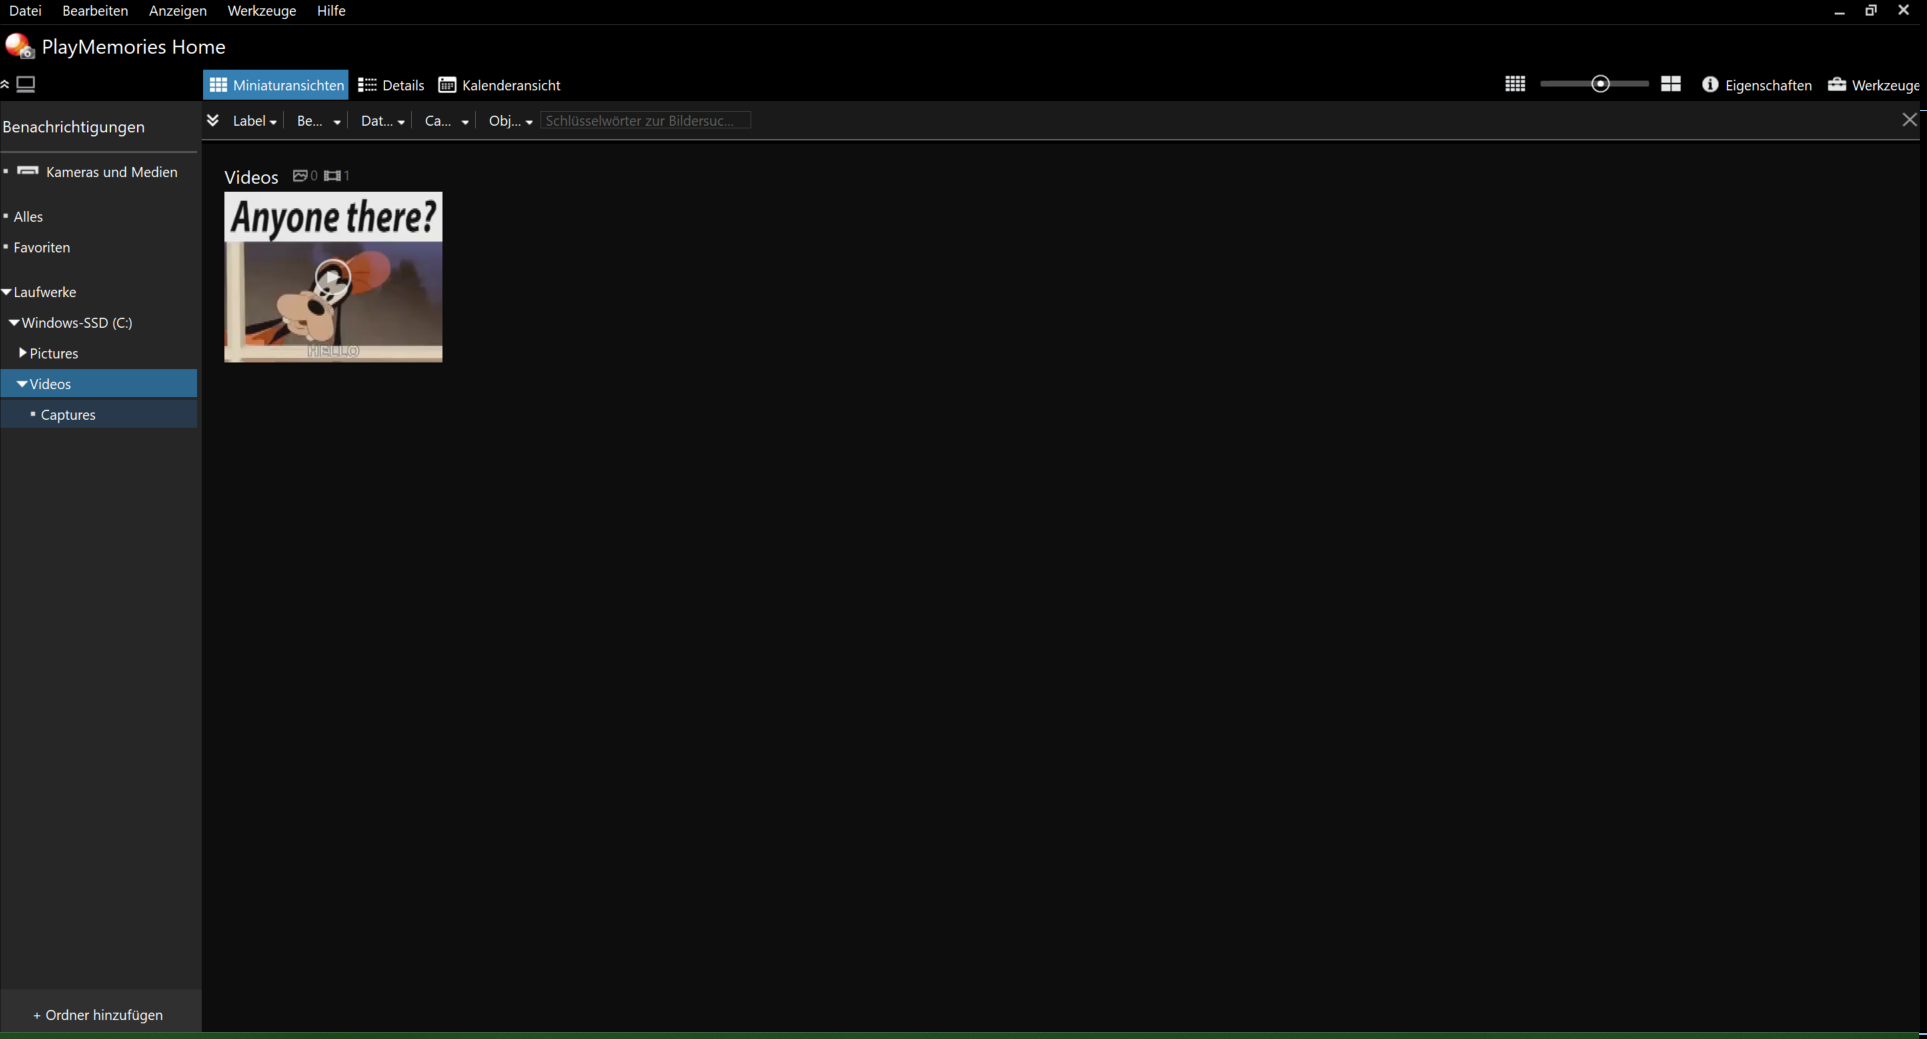Open the Anzeigen menu

click(x=178, y=11)
